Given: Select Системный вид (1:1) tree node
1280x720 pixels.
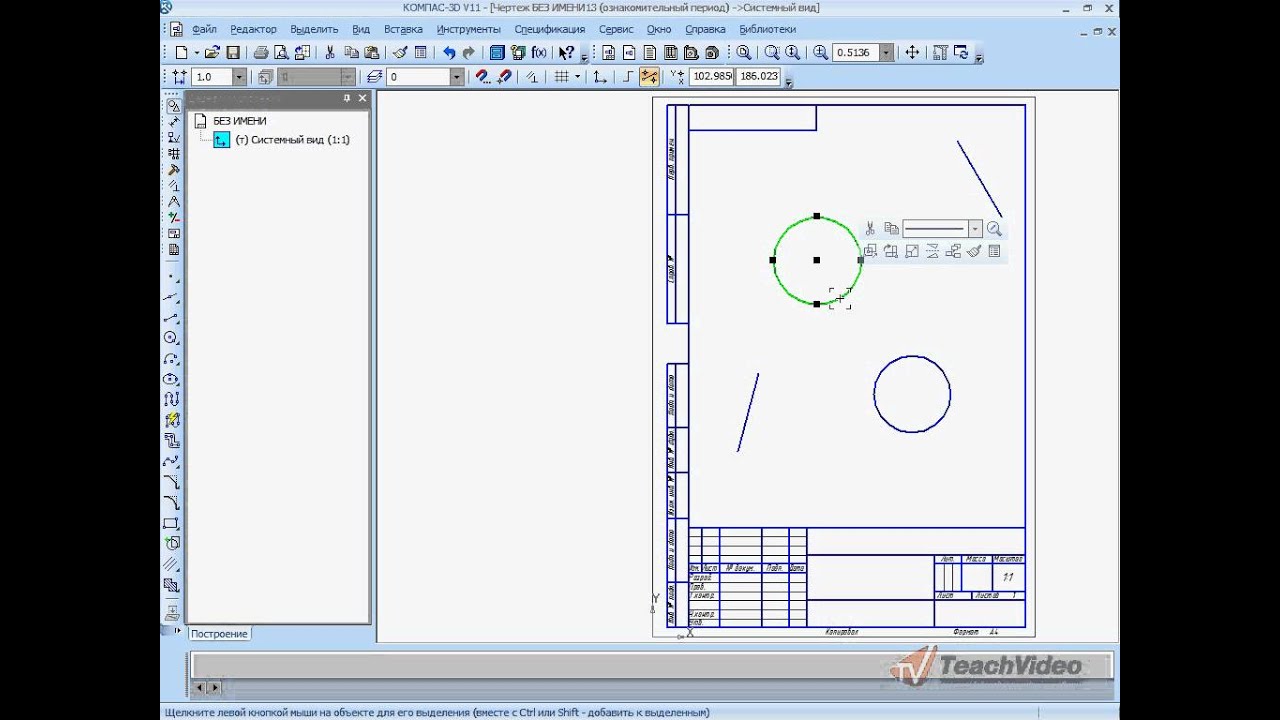Looking at the screenshot, I should tap(292, 140).
